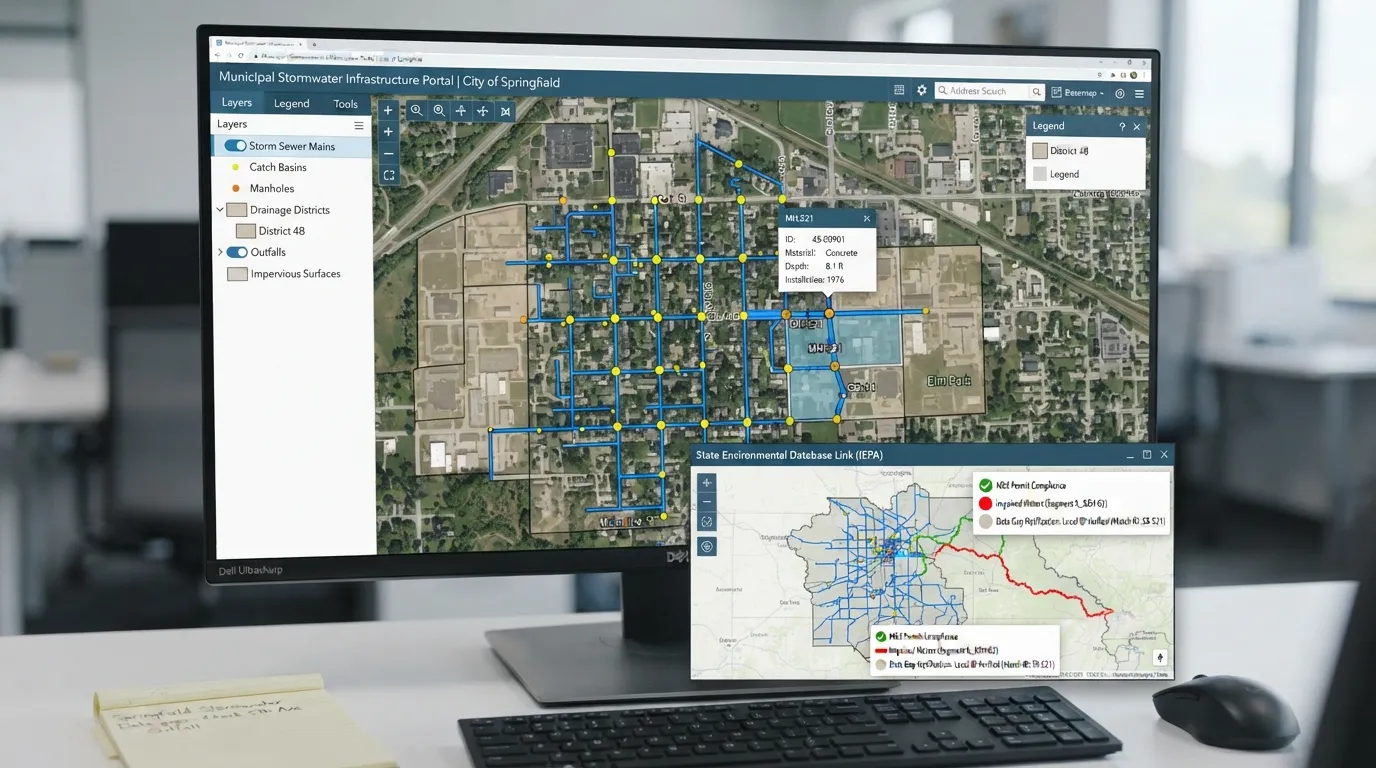Collapse the Drainage Districts group chevron
The height and width of the screenshot is (768, 1376).
pos(220,210)
